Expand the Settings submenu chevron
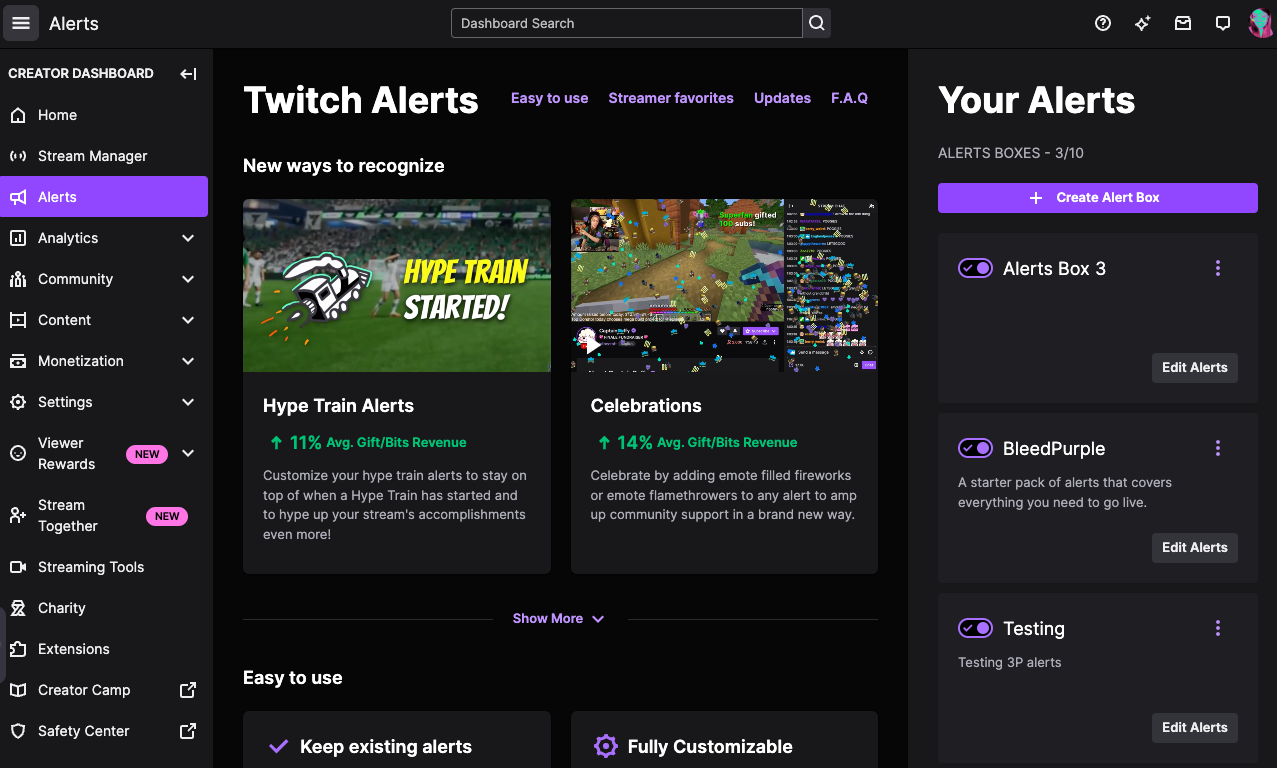Screen dimensions: 1277x768 point(188,402)
